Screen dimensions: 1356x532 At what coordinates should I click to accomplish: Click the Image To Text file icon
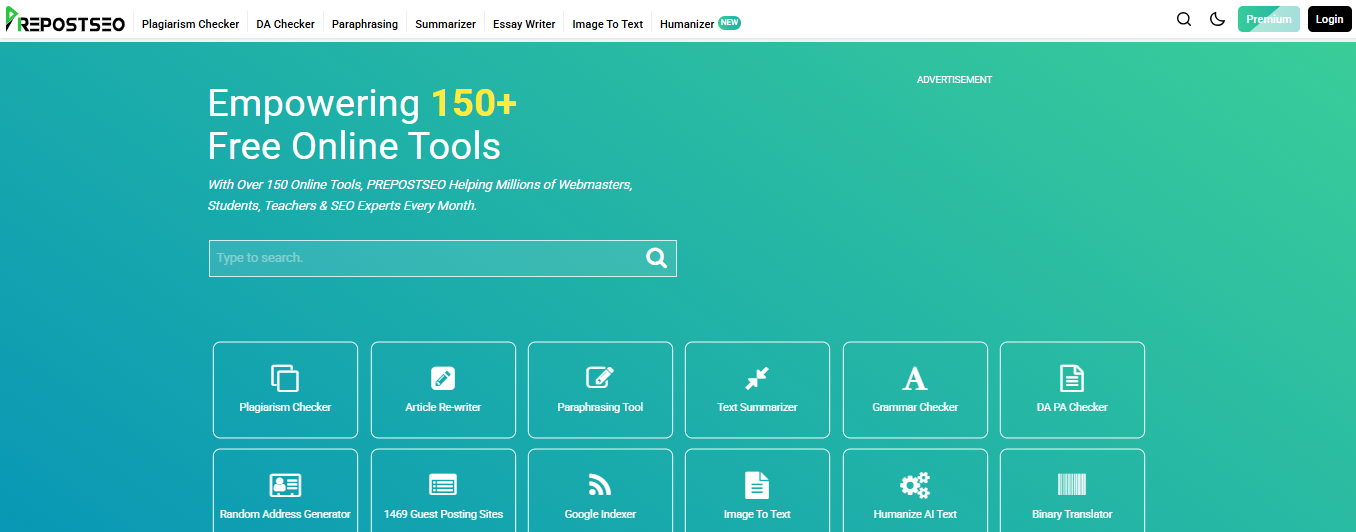pyautogui.click(x=757, y=485)
